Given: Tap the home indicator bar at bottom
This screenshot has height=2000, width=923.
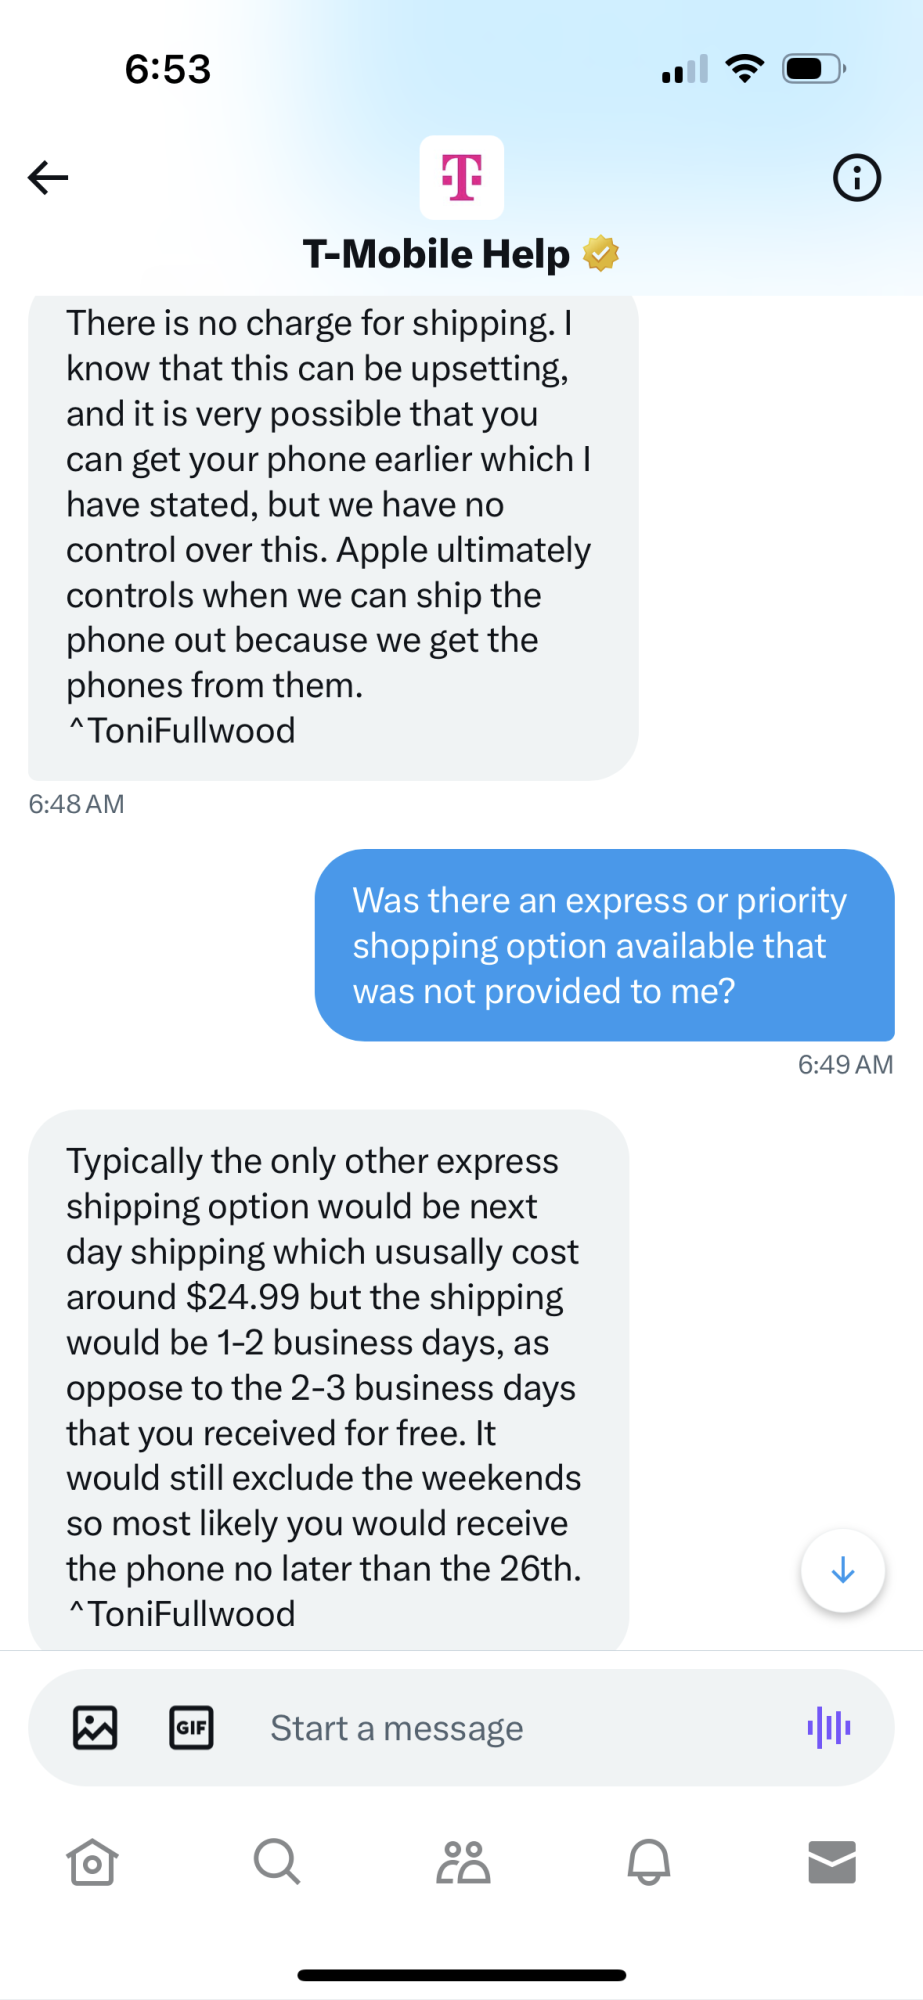Looking at the screenshot, I should click(x=461, y=1975).
